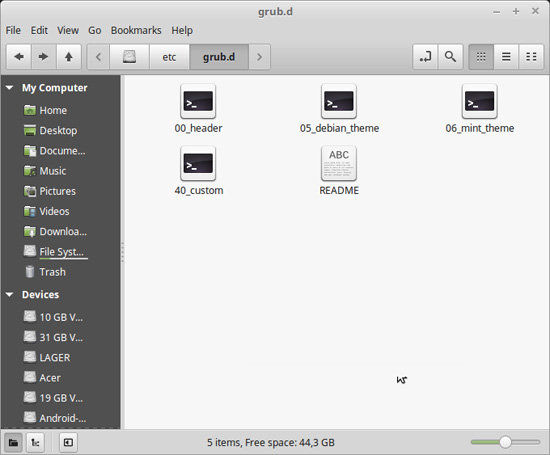The width and height of the screenshot is (550, 455).
Task: Show tree view in sidebar
Action: [x=35, y=443]
